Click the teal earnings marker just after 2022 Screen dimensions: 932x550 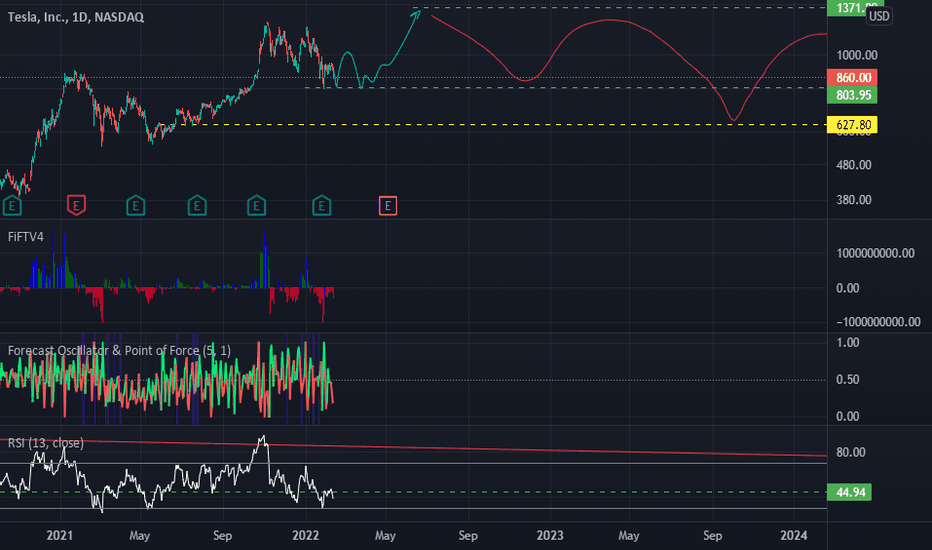coord(322,205)
